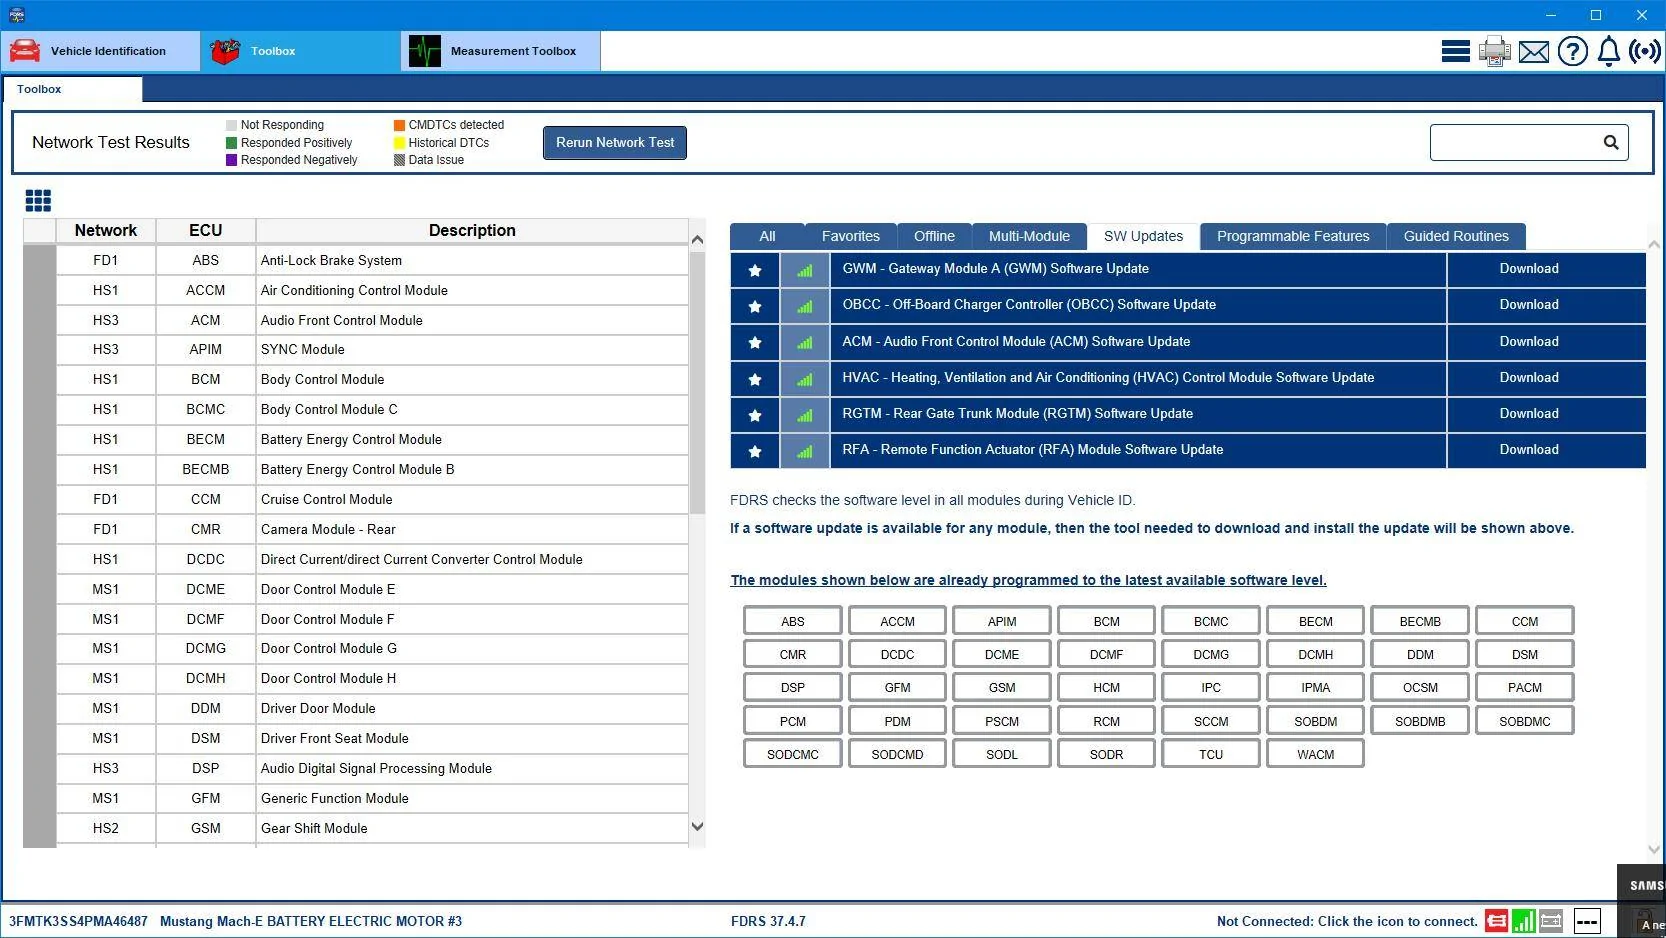Image resolution: width=1666 pixels, height=938 pixels.
Task: Click the printer icon
Action: tap(1494, 51)
